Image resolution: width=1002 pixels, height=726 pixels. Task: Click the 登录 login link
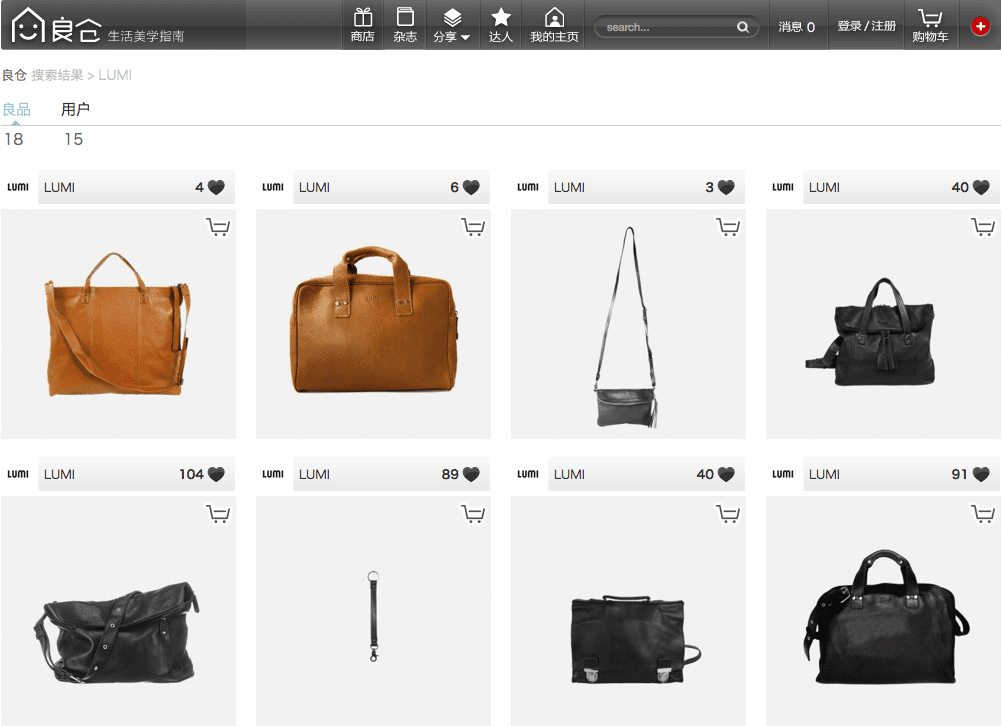(849, 26)
